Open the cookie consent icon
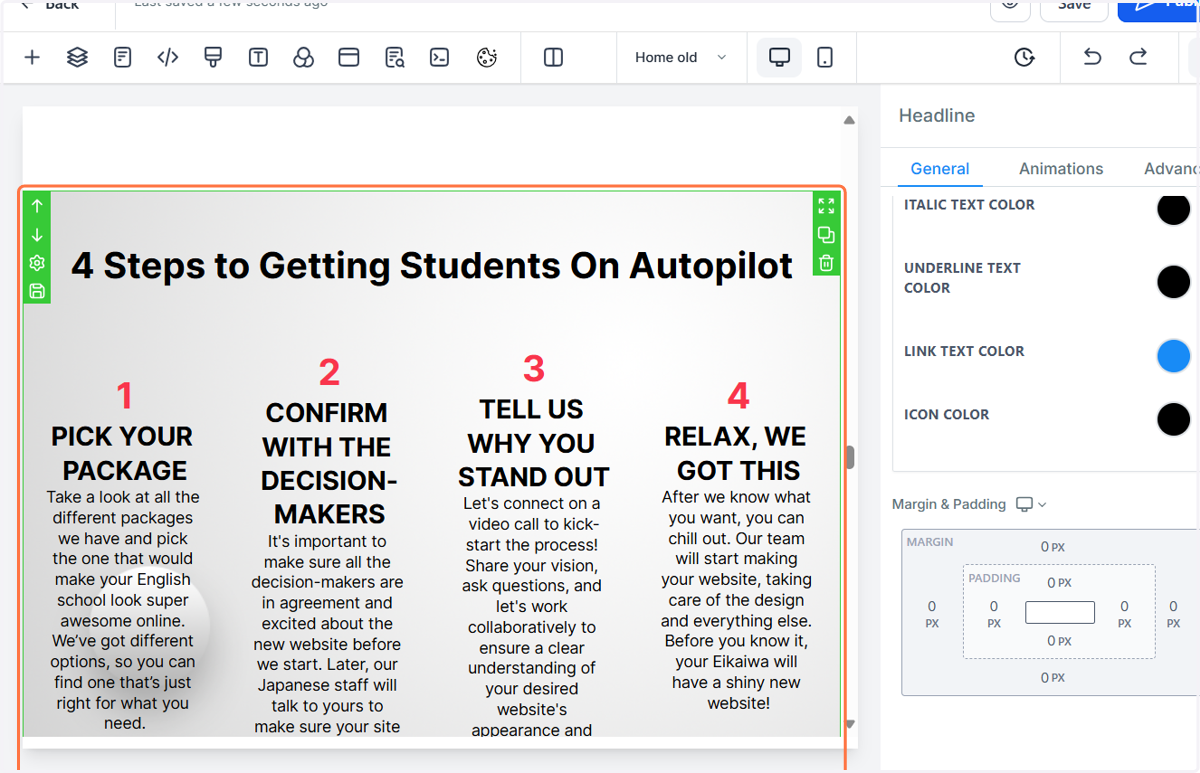 tap(487, 57)
